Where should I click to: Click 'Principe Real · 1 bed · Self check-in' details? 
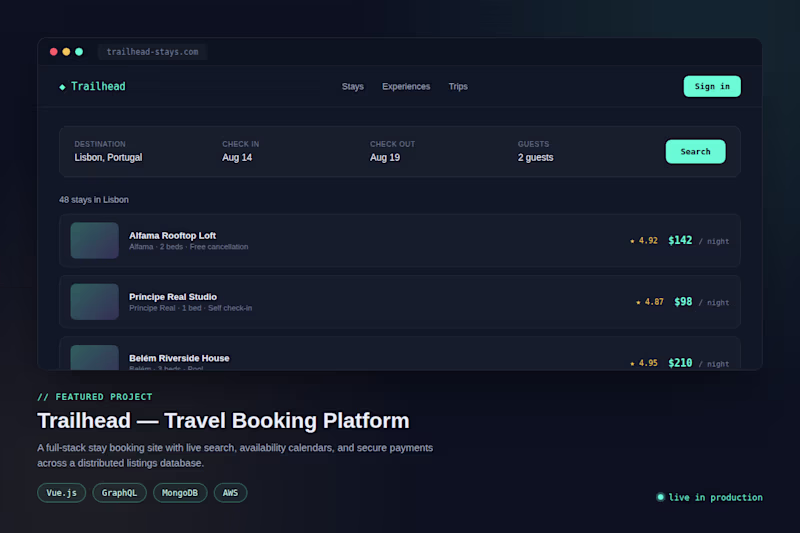(x=190, y=308)
